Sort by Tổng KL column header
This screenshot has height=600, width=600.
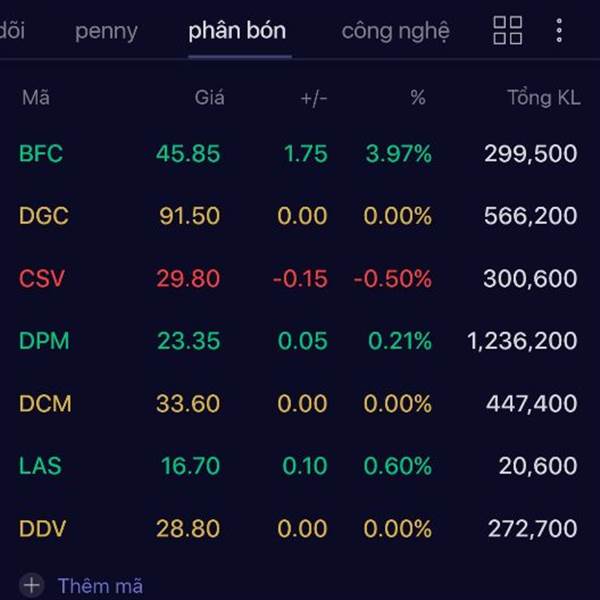point(543,98)
